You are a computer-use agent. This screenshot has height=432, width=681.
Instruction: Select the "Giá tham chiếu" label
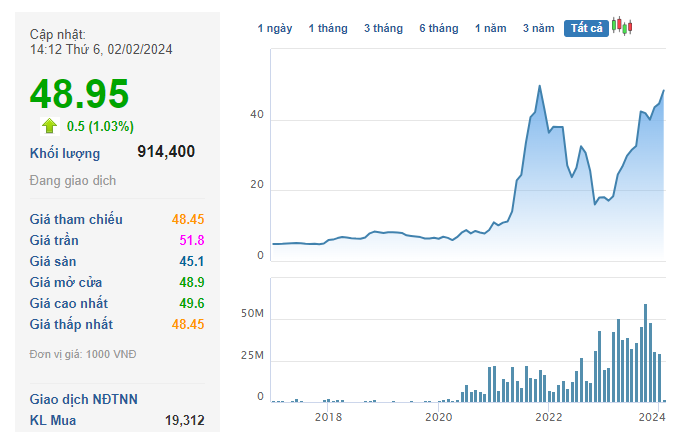(76, 219)
